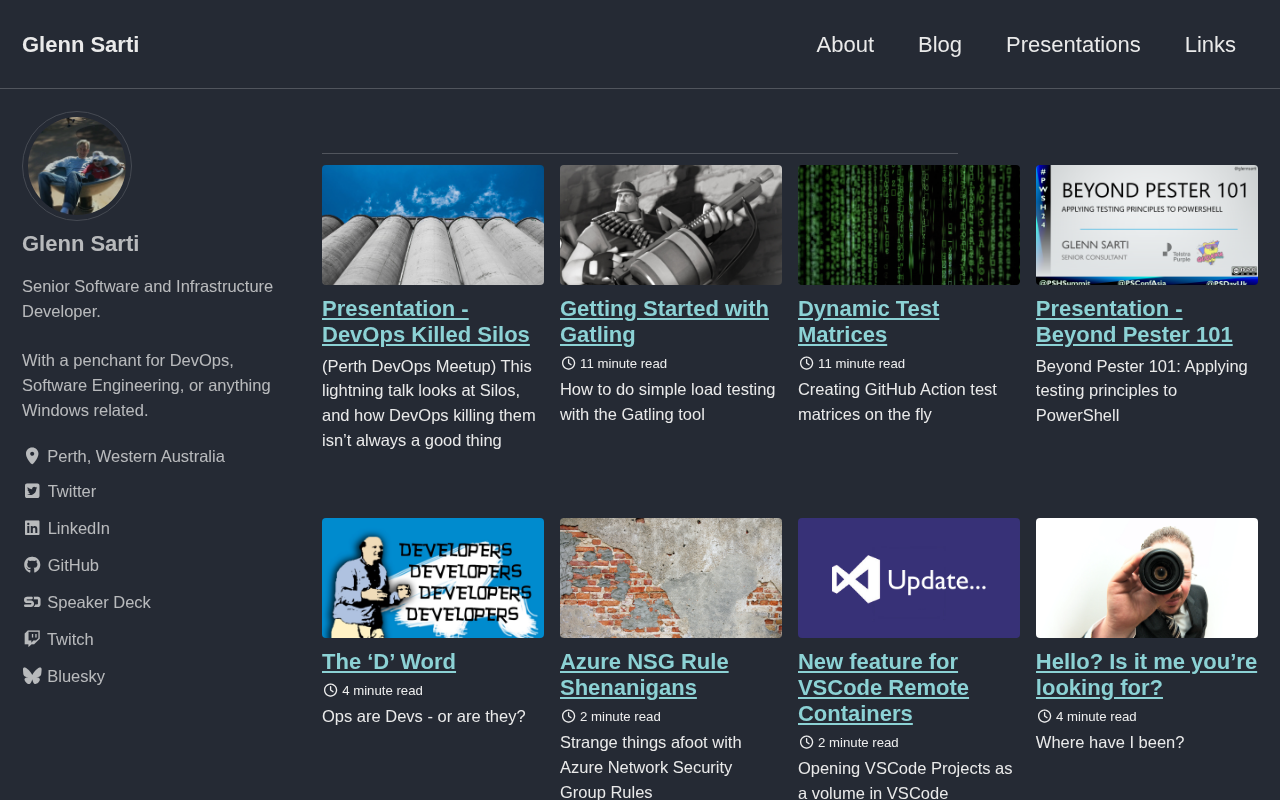
Task: Click the Twitch icon in sidebar
Action: [32, 639]
